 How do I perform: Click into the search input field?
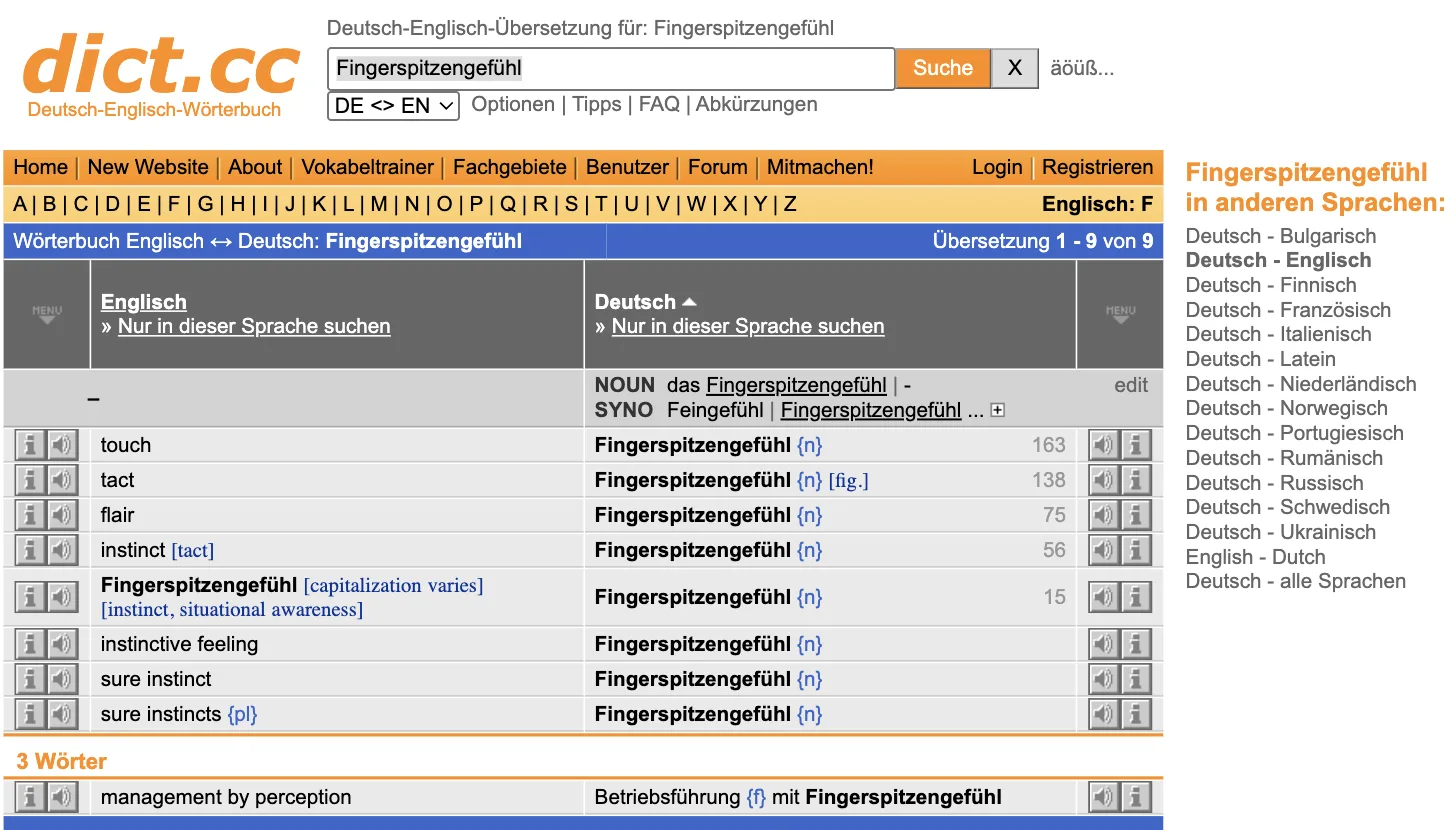click(x=611, y=68)
